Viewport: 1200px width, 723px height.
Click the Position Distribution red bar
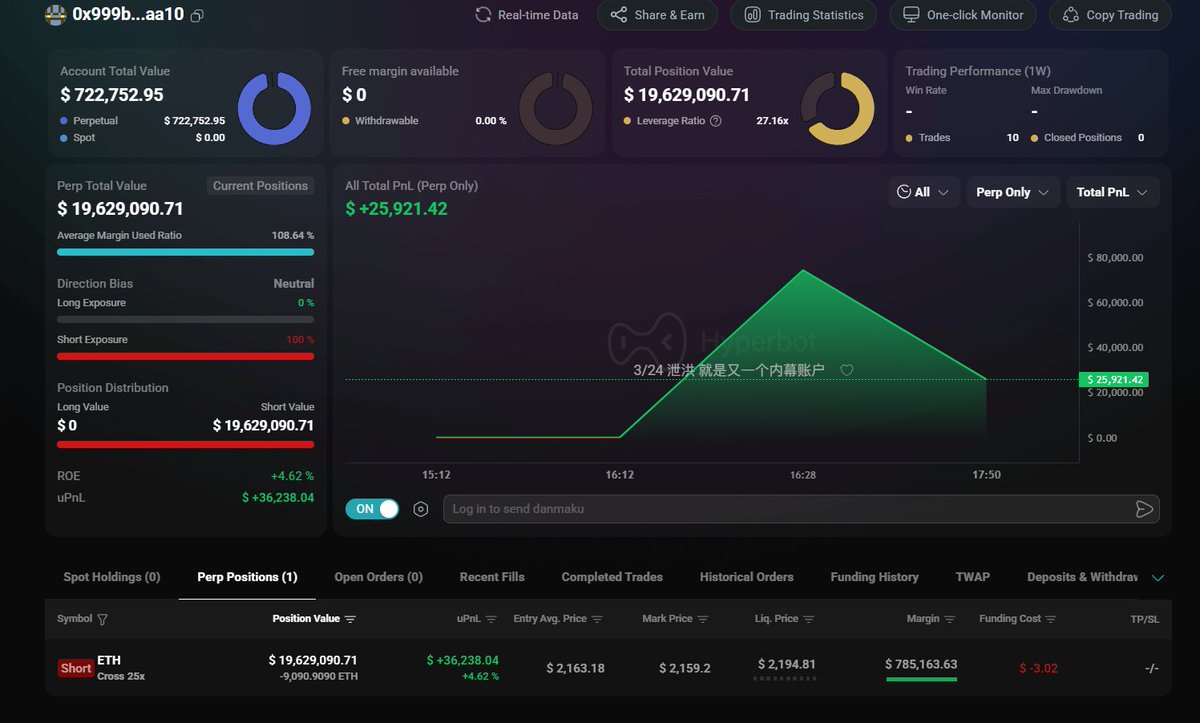tap(186, 444)
